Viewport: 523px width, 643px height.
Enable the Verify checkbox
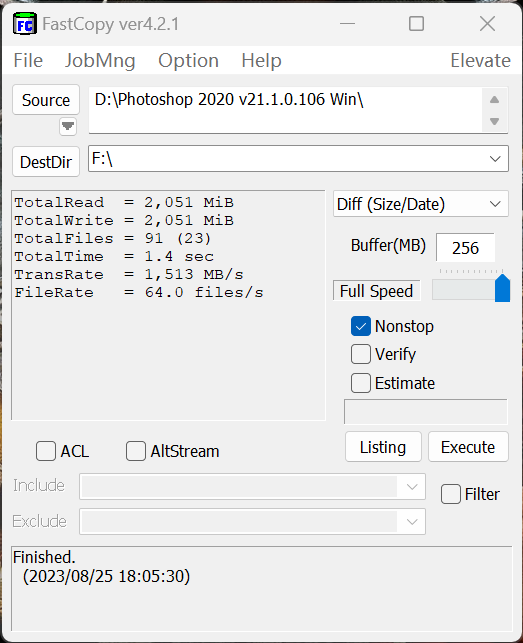[361, 354]
